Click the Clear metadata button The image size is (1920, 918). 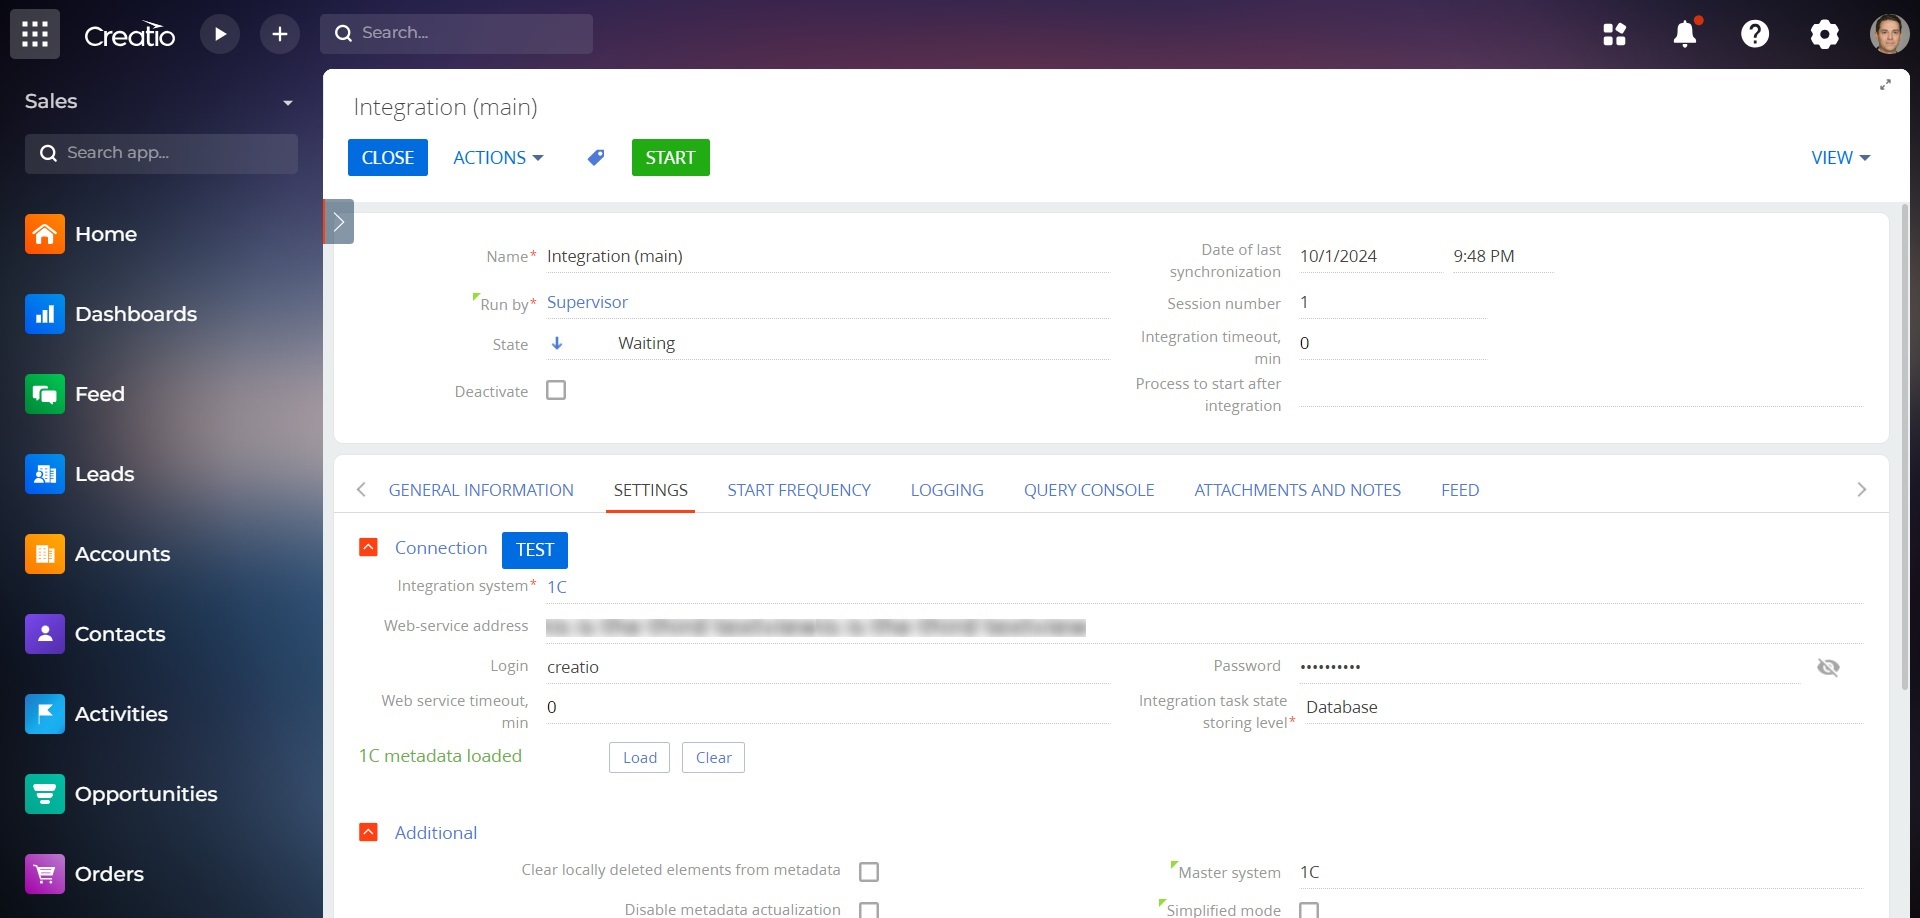(713, 757)
